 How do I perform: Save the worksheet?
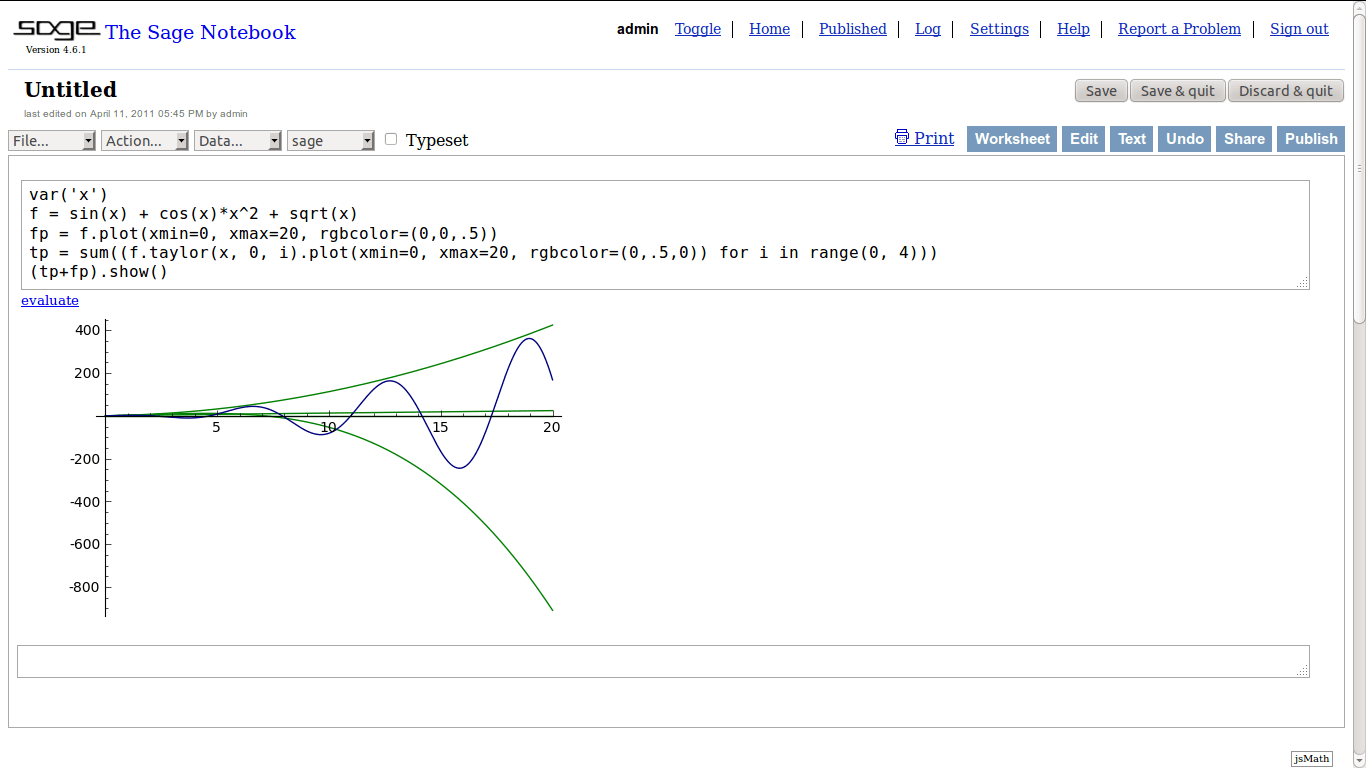click(1100, 90)
